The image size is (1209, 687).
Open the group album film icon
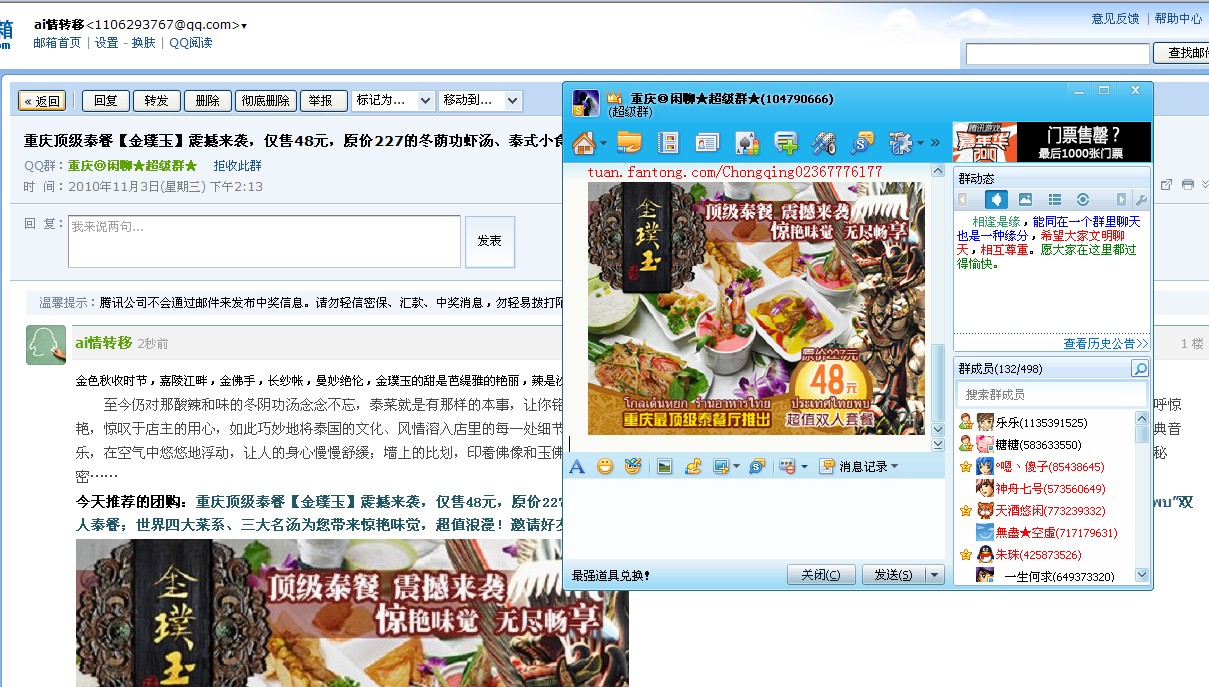(x=667, y=143)
